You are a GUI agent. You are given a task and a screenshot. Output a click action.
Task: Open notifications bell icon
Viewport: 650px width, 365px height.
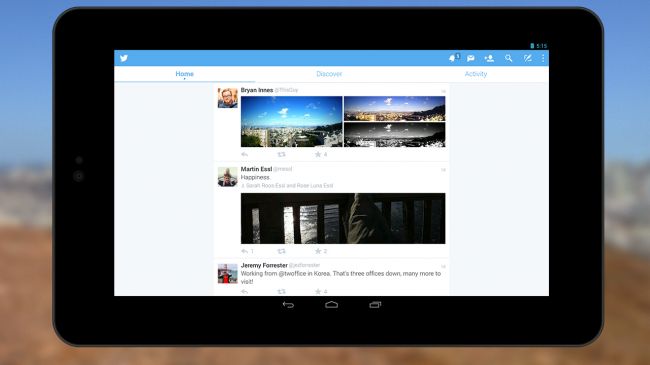coord(453,58)
